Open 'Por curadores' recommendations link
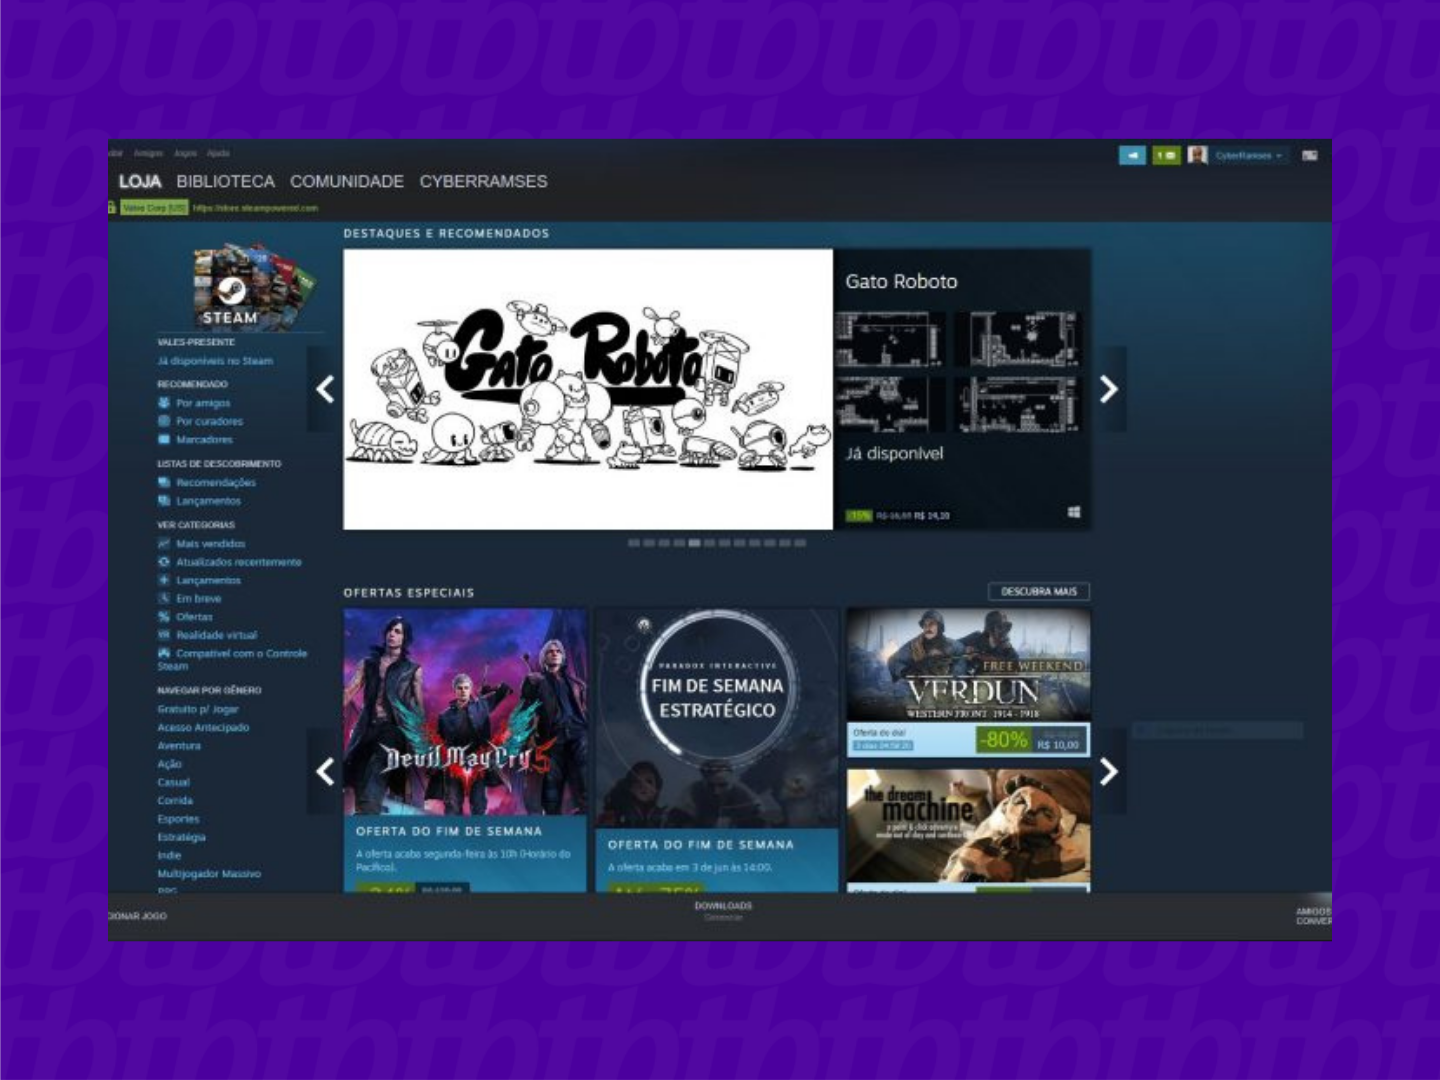 coord(209,421)
